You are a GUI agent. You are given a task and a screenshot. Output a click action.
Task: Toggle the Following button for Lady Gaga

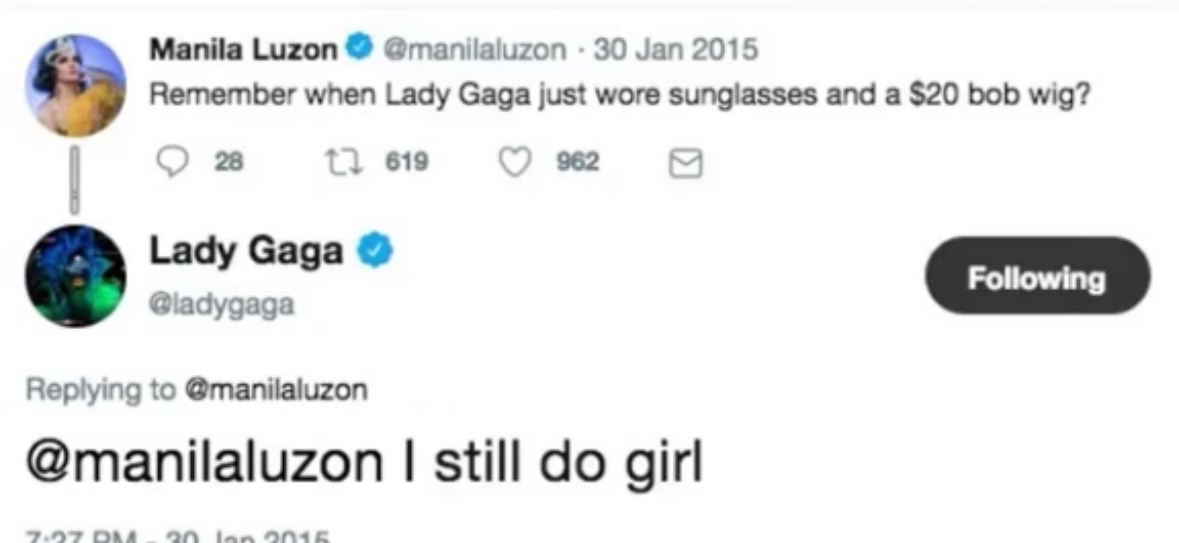1038,276
